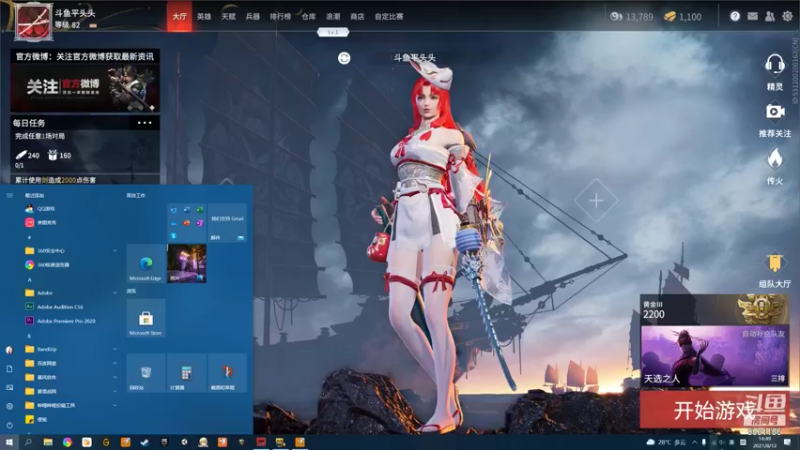The width and height of the screenshot is (800, 450).
Task: Open Microsoft Edge tile in Start menu
Action: [x=145, y=263]
